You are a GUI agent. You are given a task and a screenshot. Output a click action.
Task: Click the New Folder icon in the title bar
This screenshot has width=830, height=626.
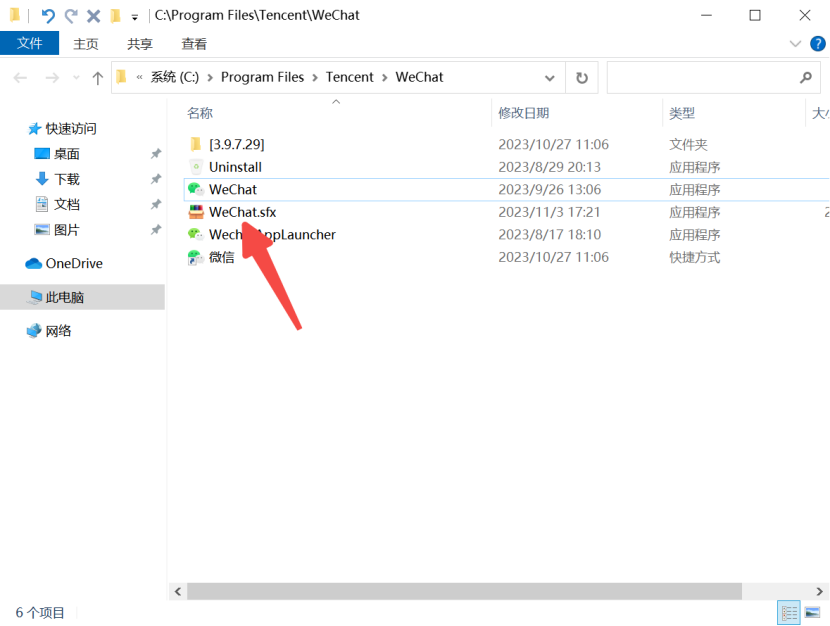click(x=115, y=16)
